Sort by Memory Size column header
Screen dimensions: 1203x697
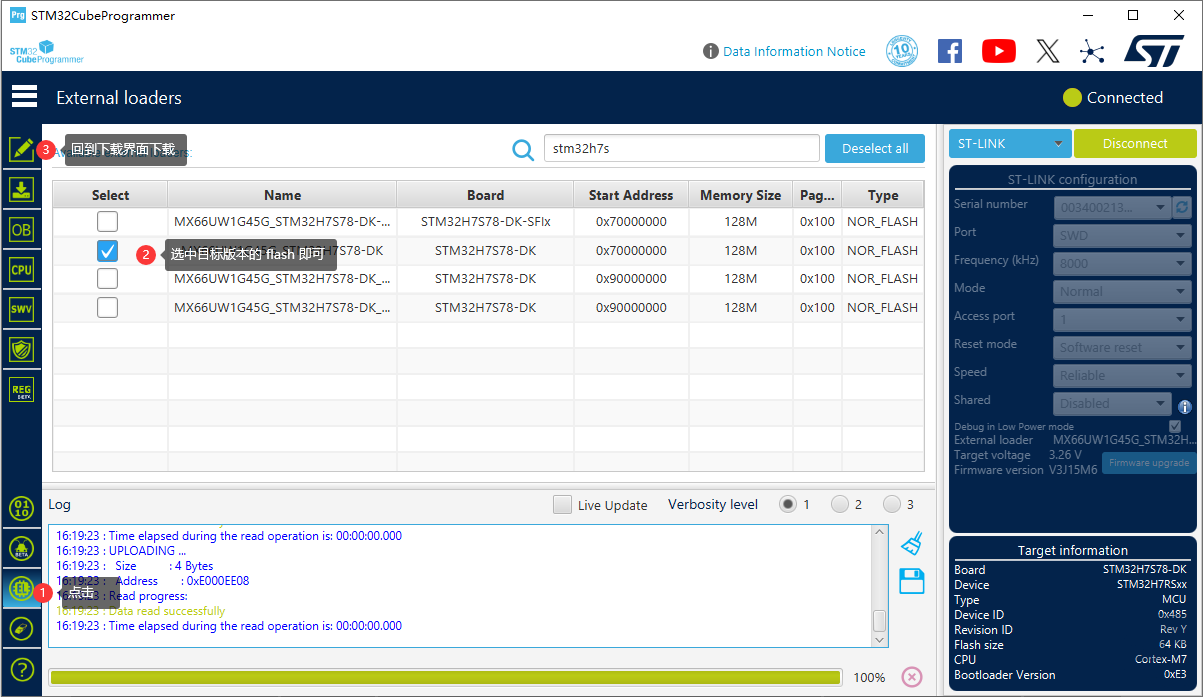pos(740,195)
